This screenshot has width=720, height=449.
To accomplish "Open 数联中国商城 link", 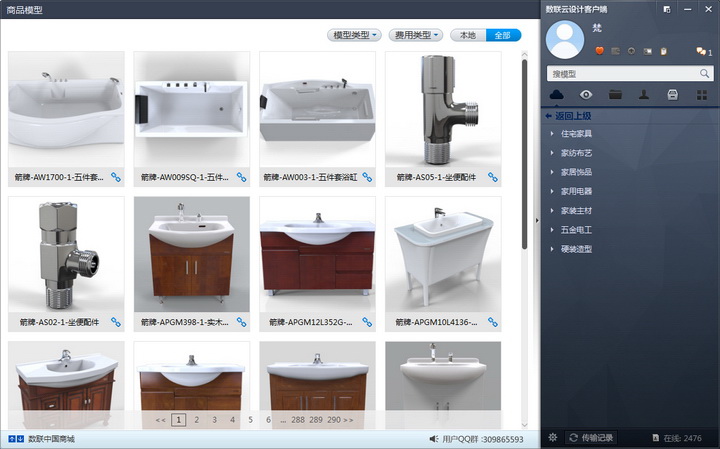I will (51, 439).
